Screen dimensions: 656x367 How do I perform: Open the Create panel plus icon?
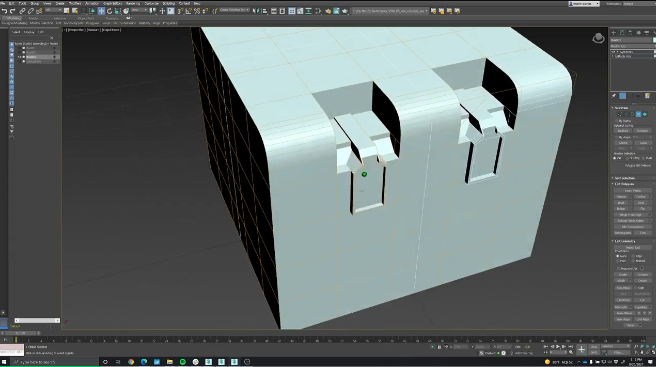[x=614, y=33]
